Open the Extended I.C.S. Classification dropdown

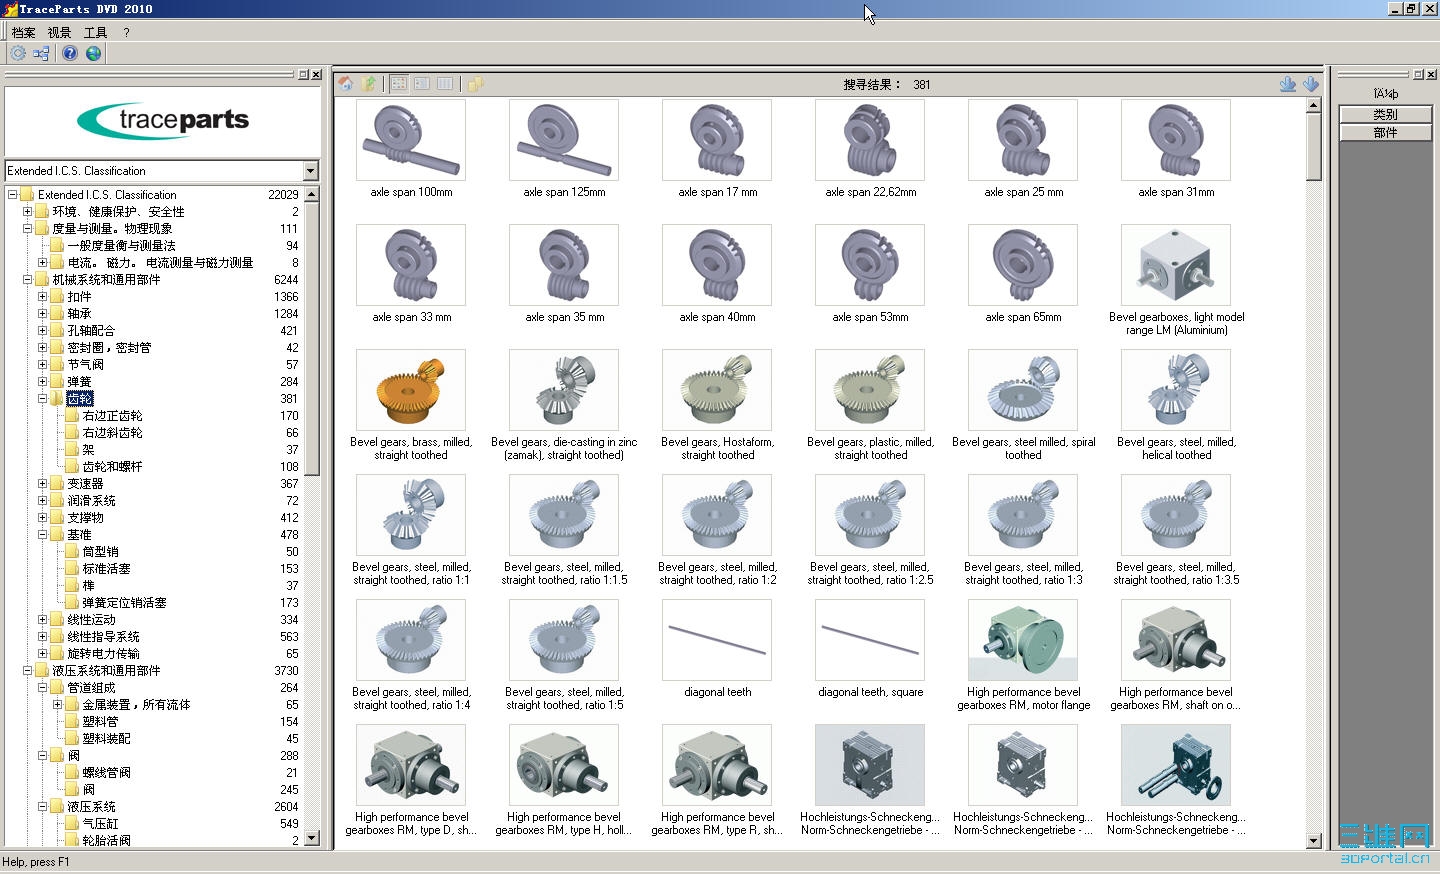[x=310, y=171]
